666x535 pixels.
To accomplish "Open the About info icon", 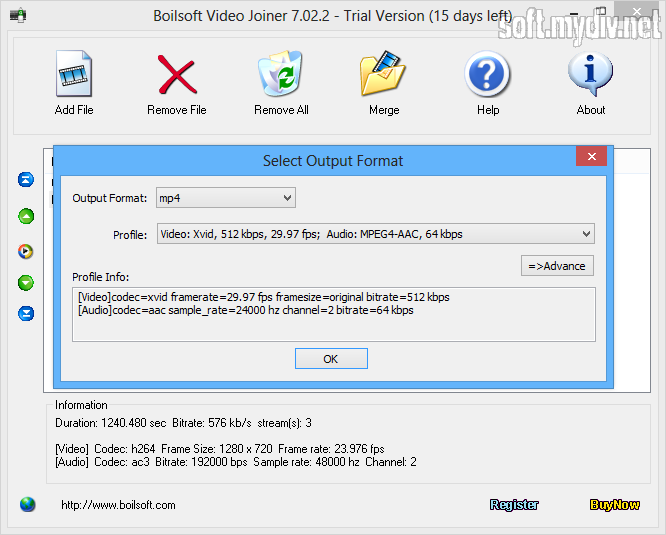I will pyautogui.click(x=590, y=73).
